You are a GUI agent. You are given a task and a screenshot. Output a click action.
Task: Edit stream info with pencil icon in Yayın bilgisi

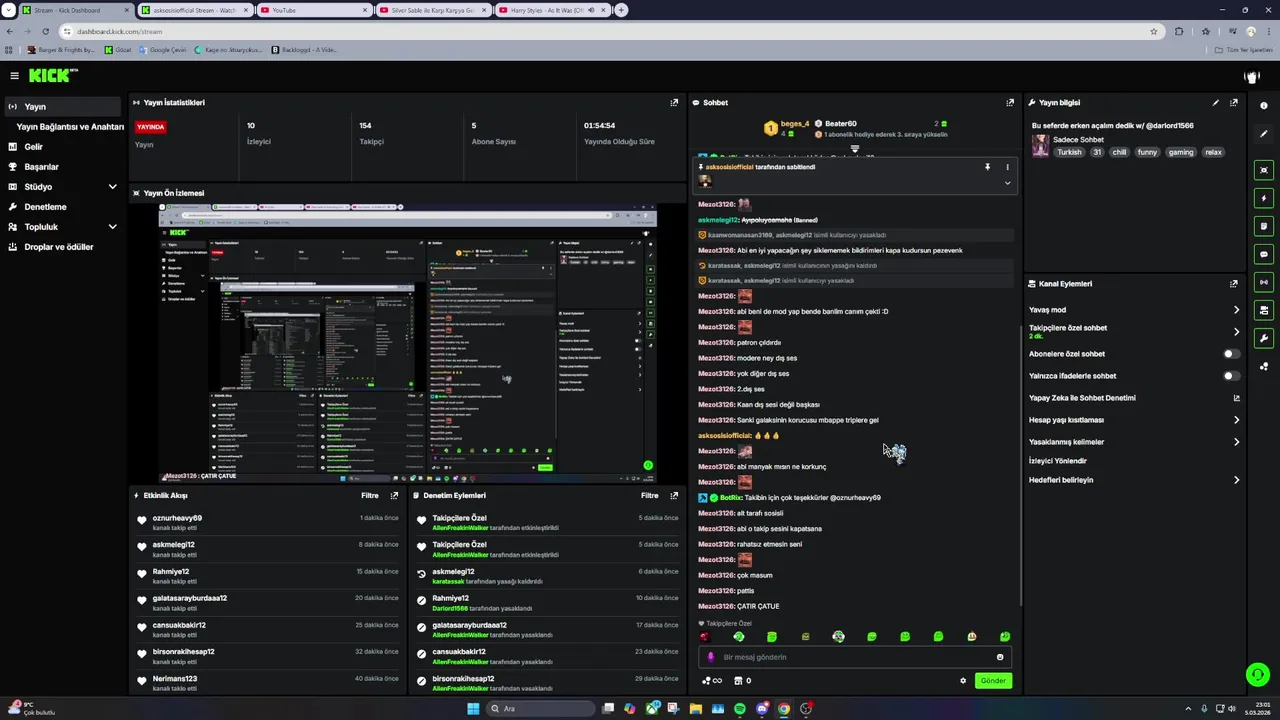1216,102
